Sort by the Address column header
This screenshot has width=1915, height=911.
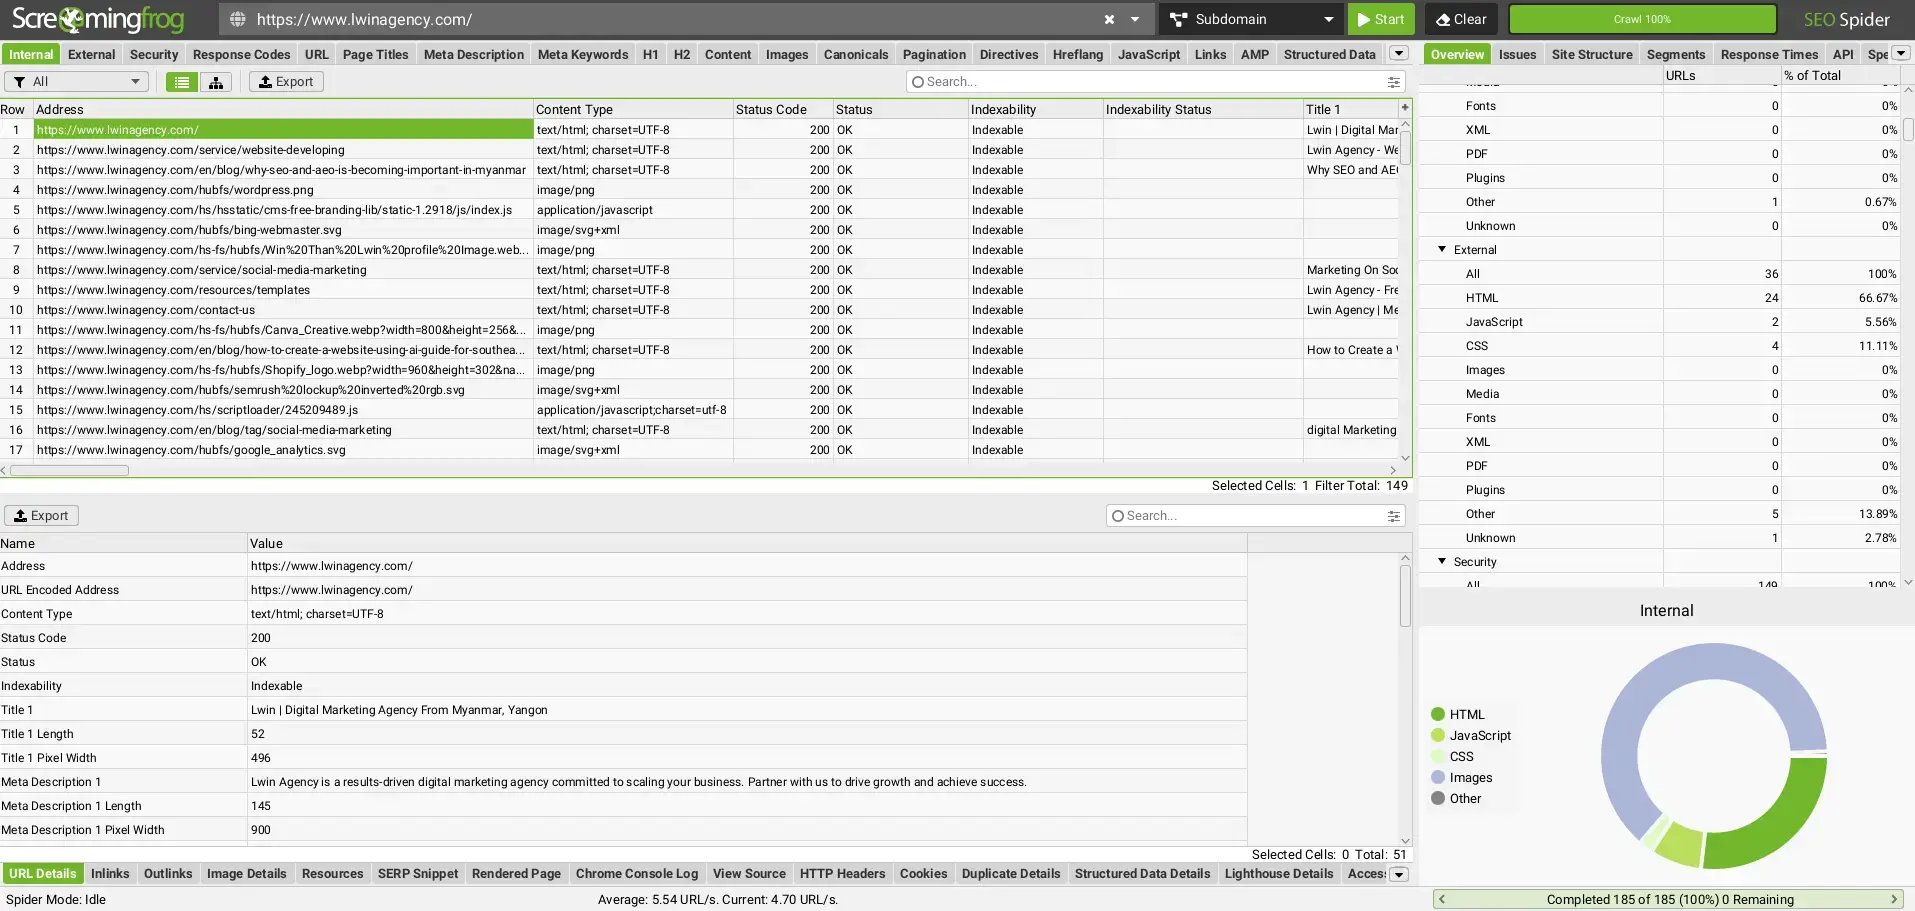tap(283, 109)
